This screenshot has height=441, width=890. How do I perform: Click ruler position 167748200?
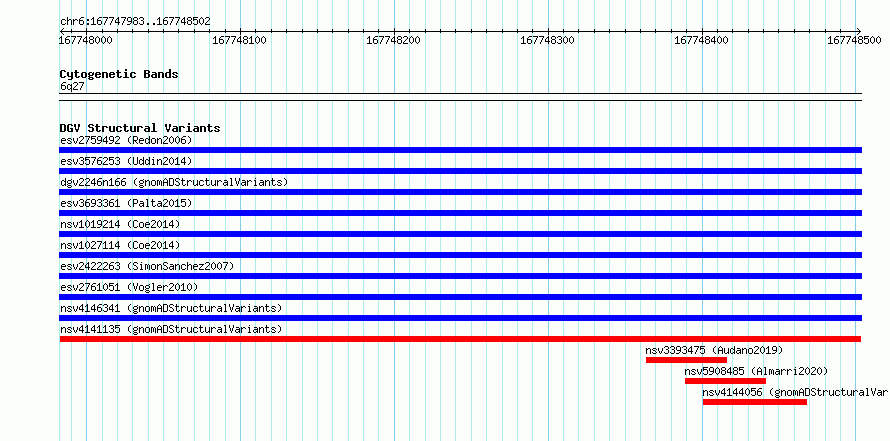(x=394, y=40)
